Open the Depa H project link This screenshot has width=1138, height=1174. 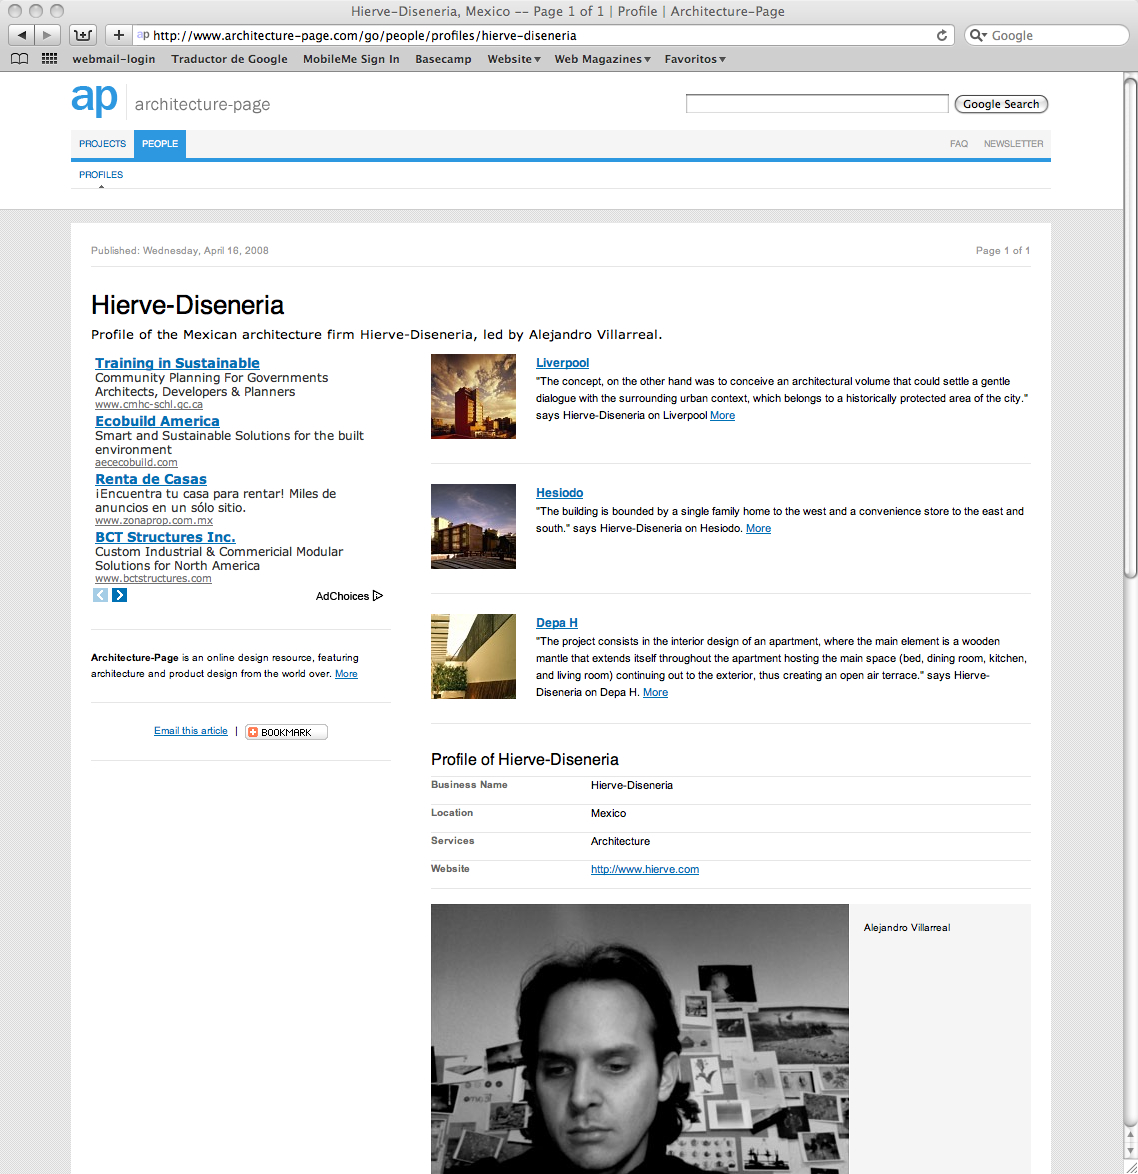point(556,623)
